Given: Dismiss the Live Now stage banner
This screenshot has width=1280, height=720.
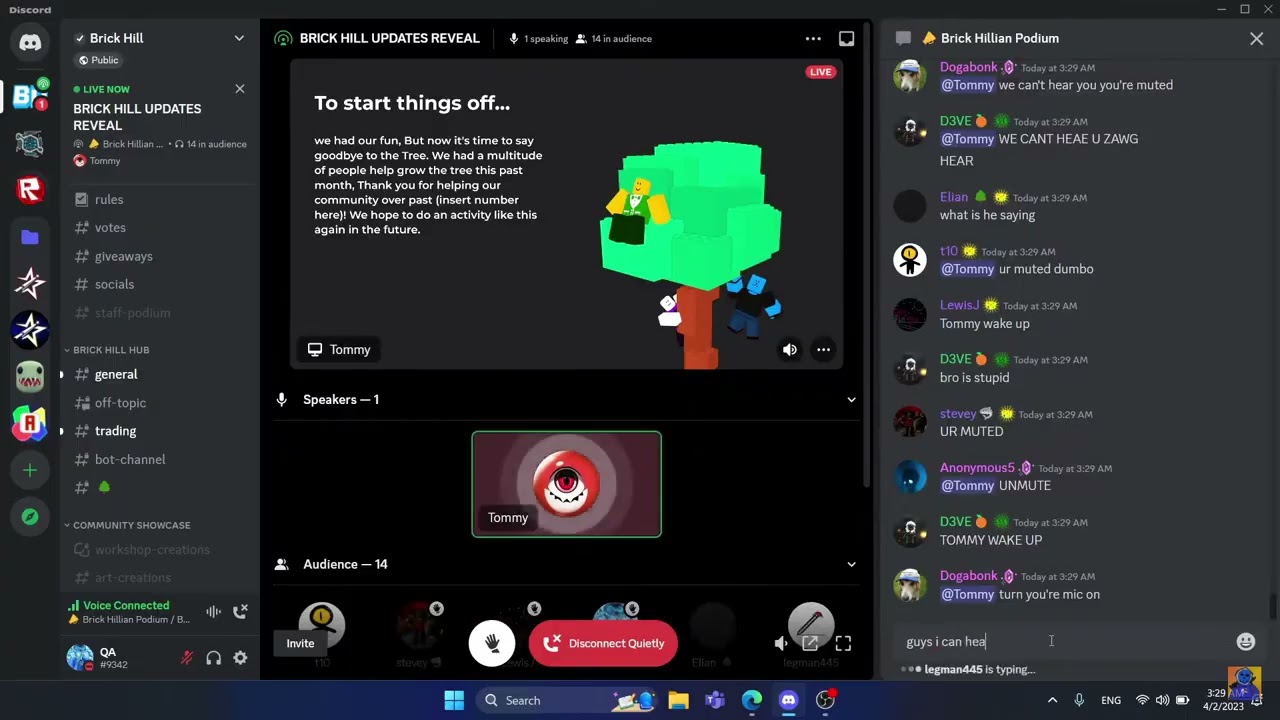Looking at the screenshot, I should (x=240, y=89).
